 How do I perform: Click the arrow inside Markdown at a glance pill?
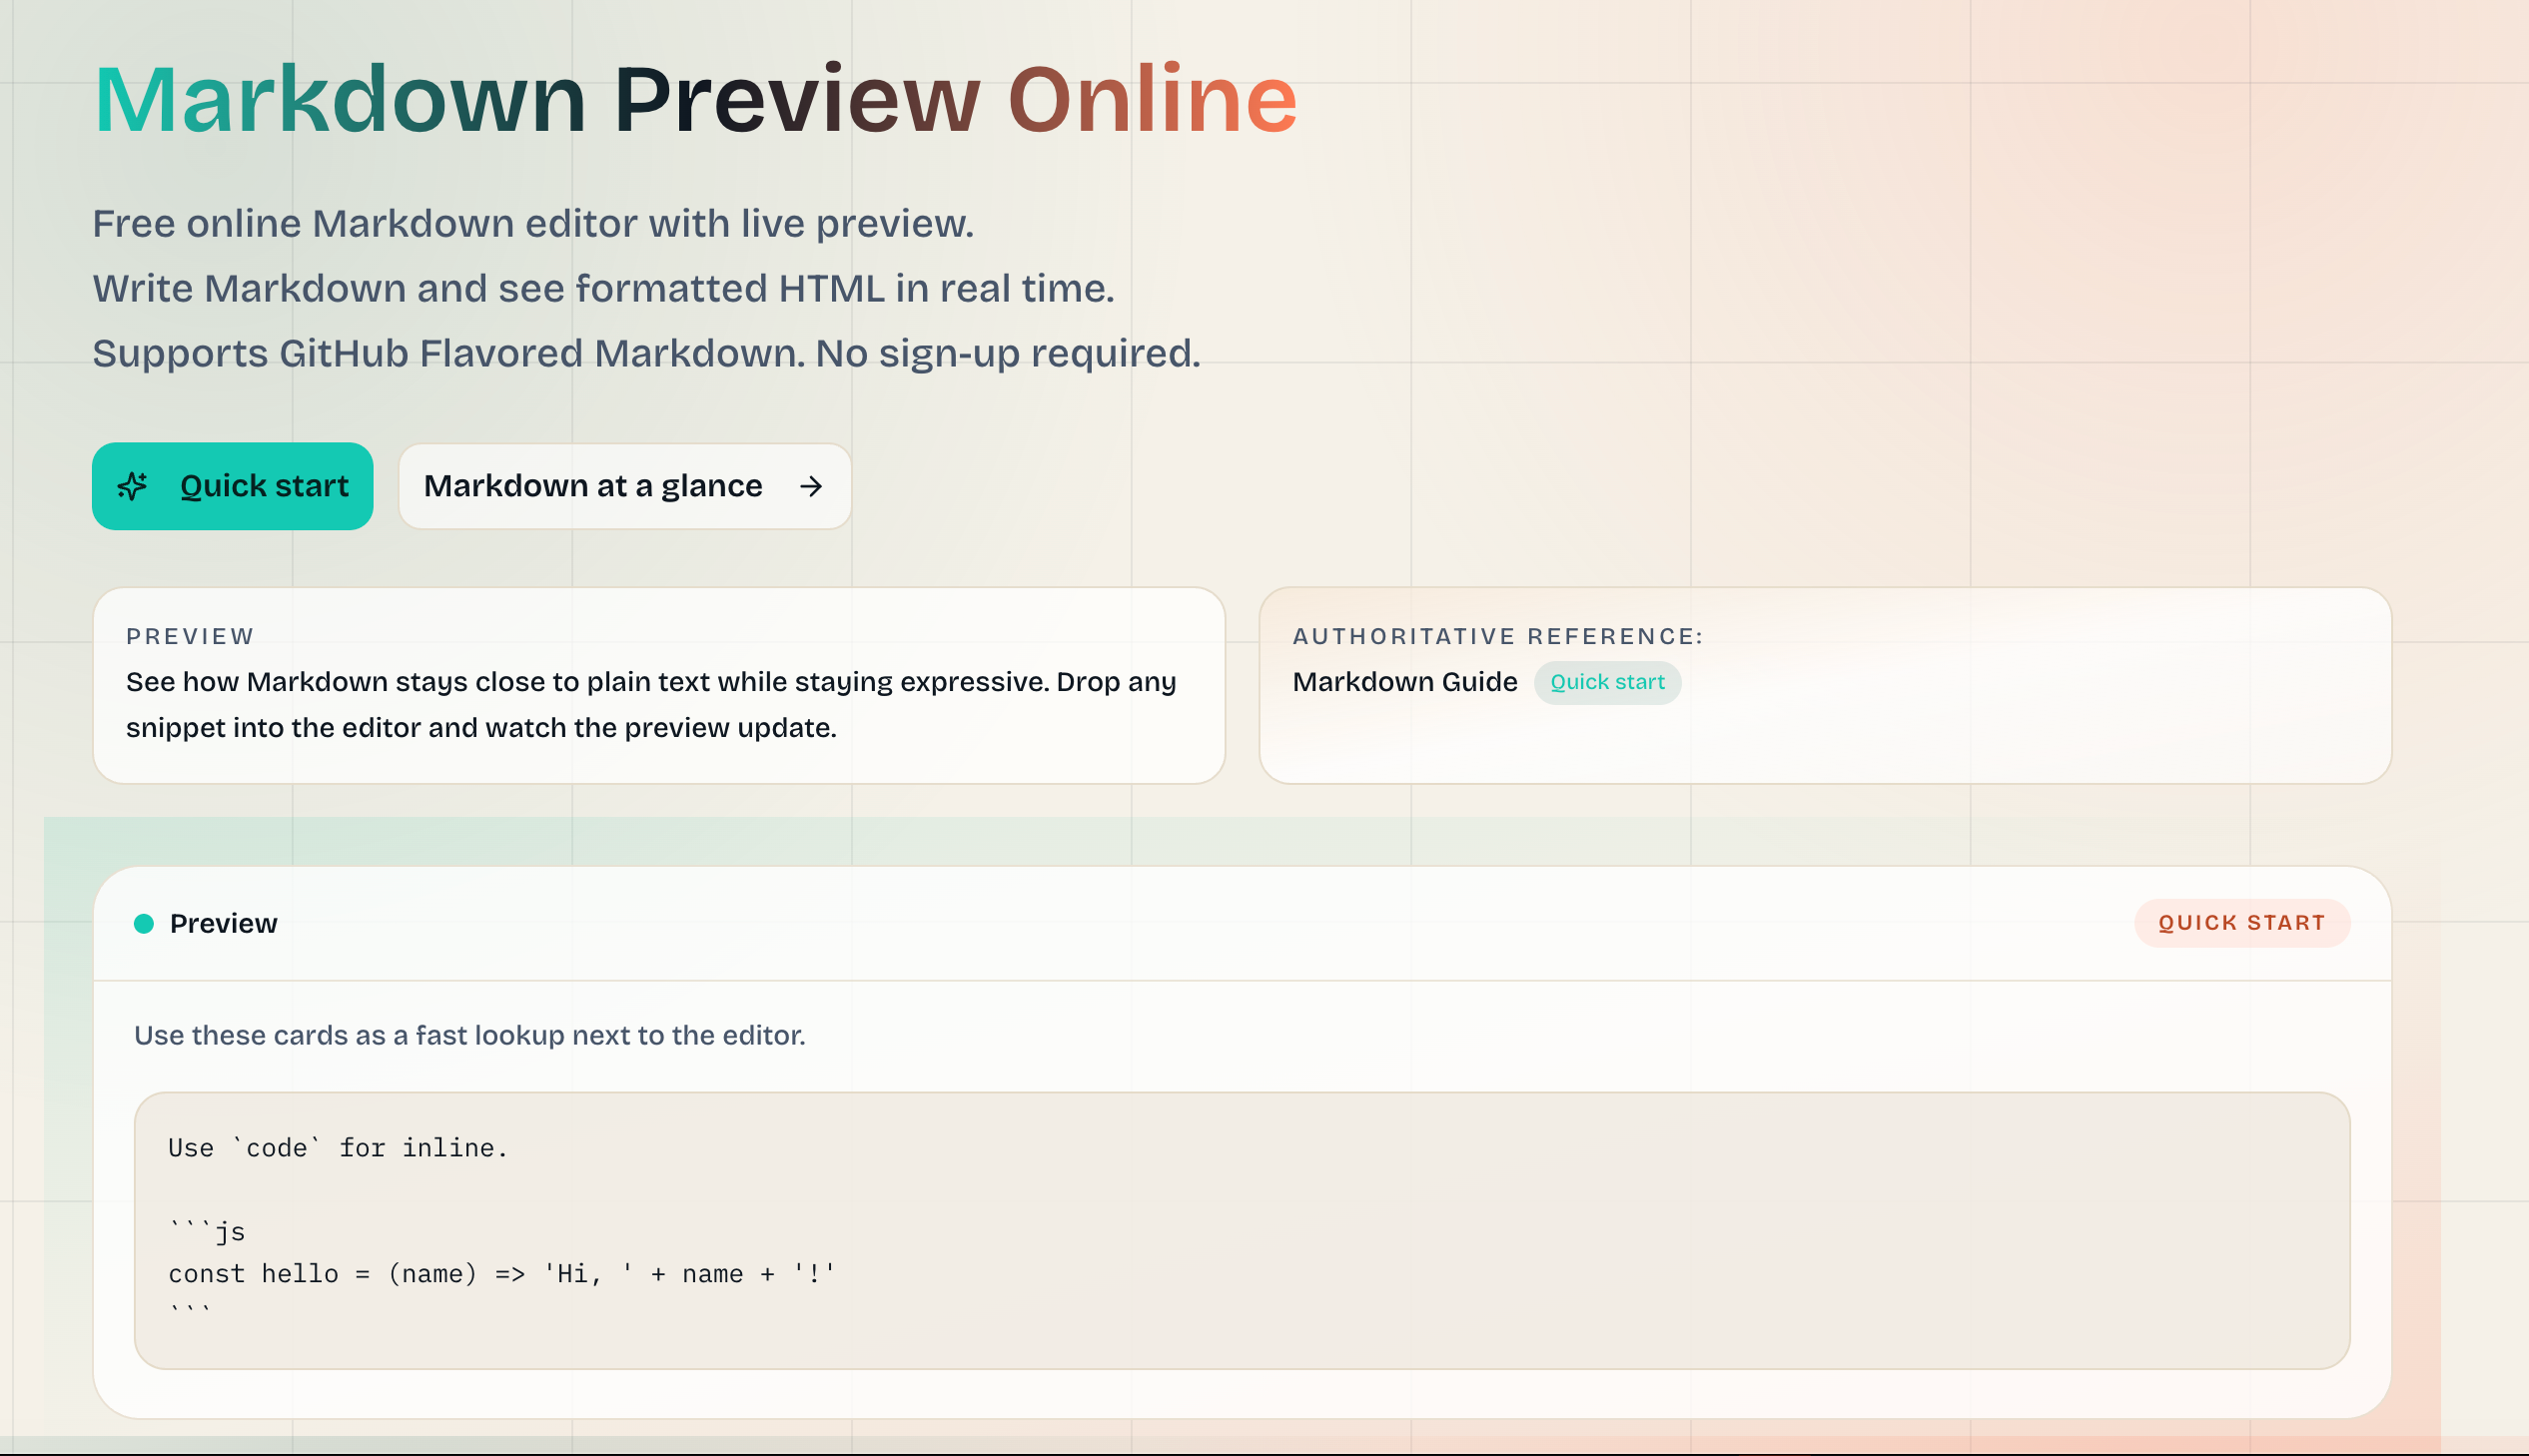click(810, 486)
